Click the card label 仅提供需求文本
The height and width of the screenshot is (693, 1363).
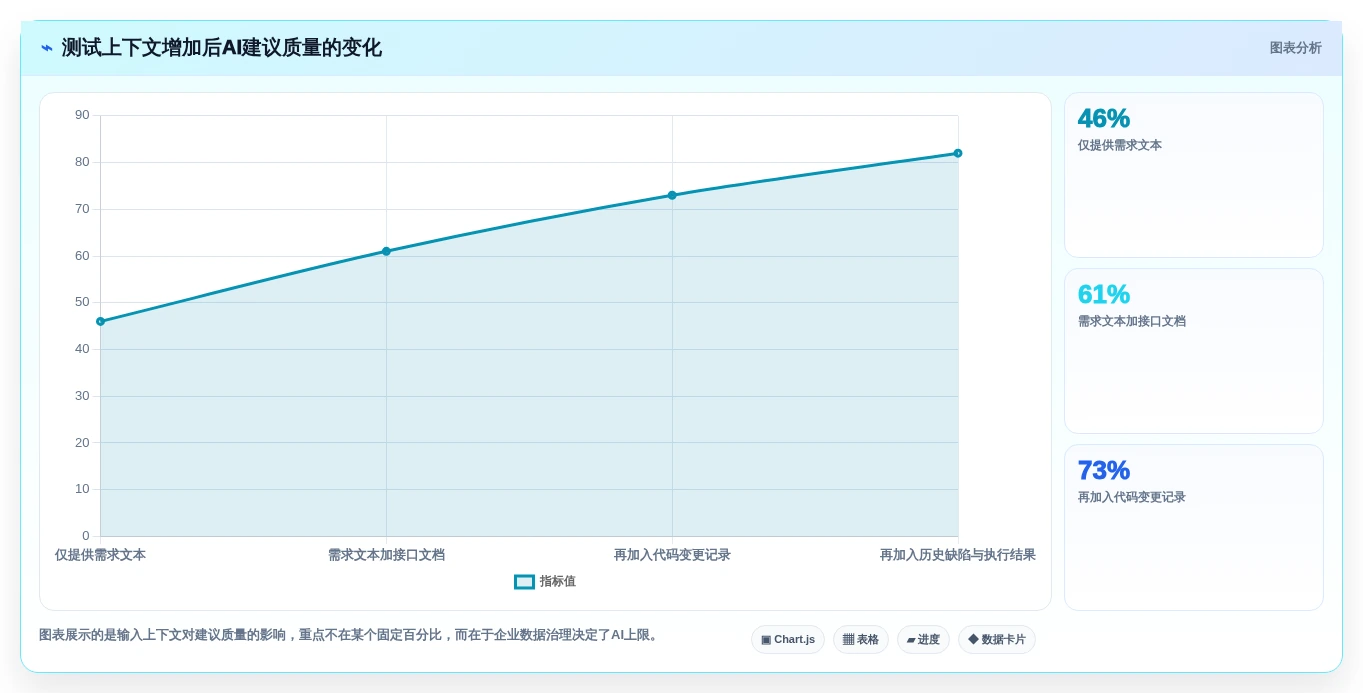coord(1120,145)
